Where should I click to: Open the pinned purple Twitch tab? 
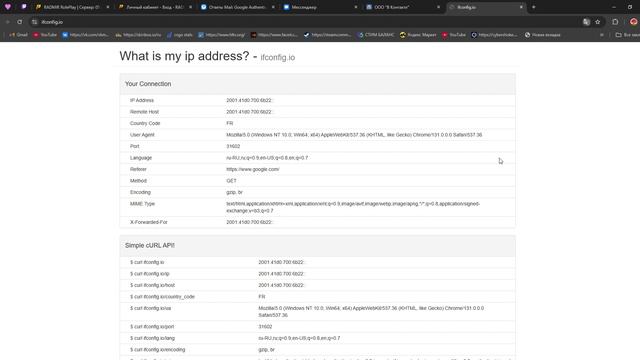coord(24,7)
